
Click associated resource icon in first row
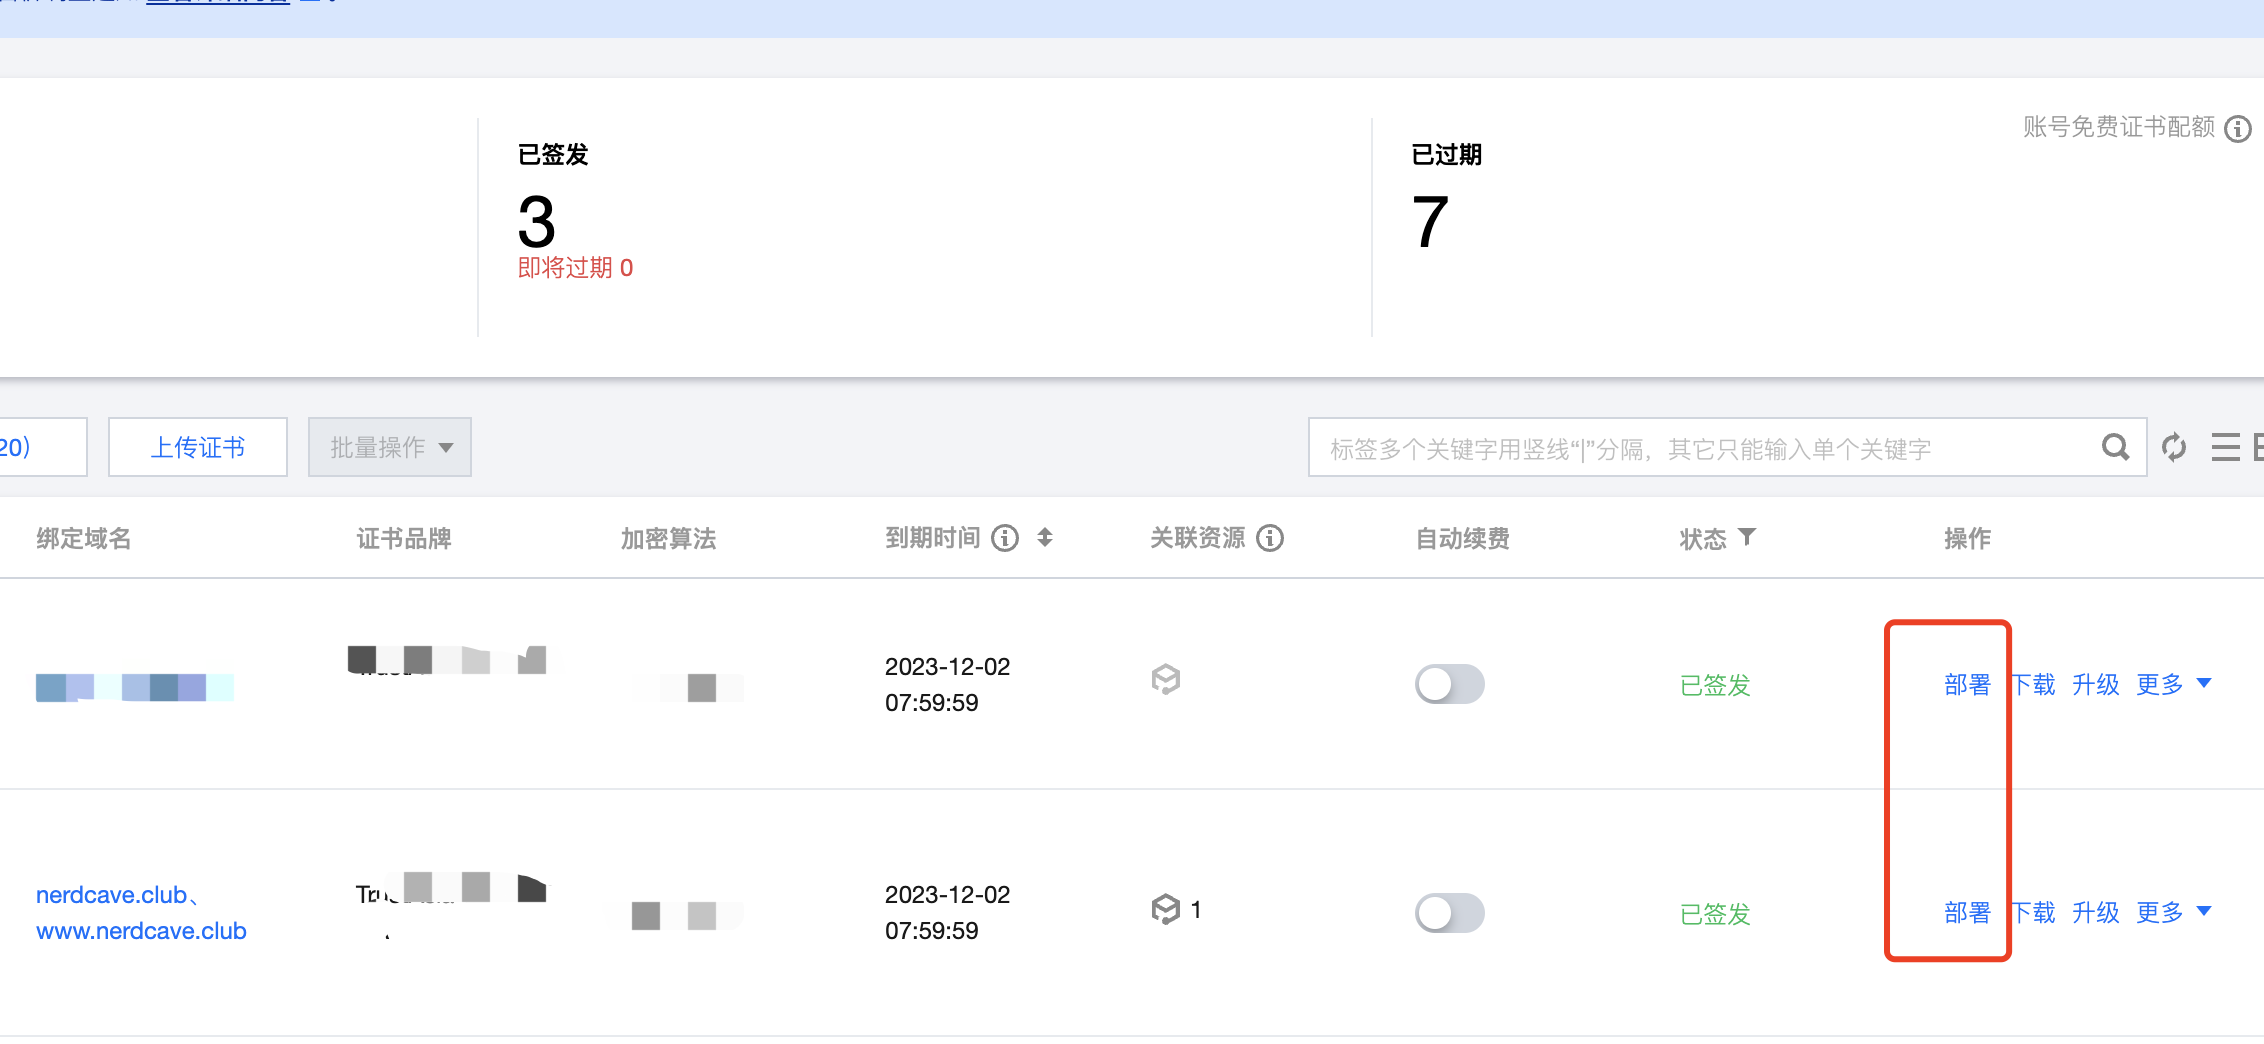pyautogui.click(x=1166, y=680)
